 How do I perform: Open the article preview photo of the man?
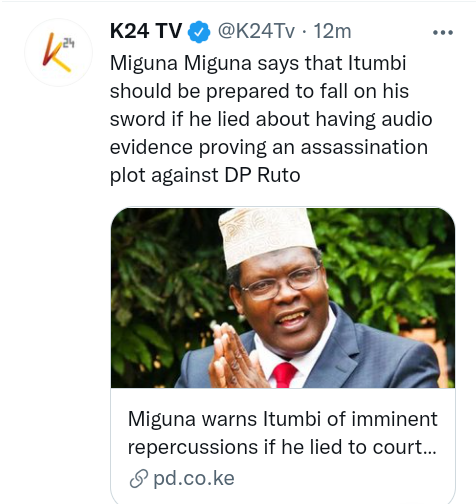283,298
